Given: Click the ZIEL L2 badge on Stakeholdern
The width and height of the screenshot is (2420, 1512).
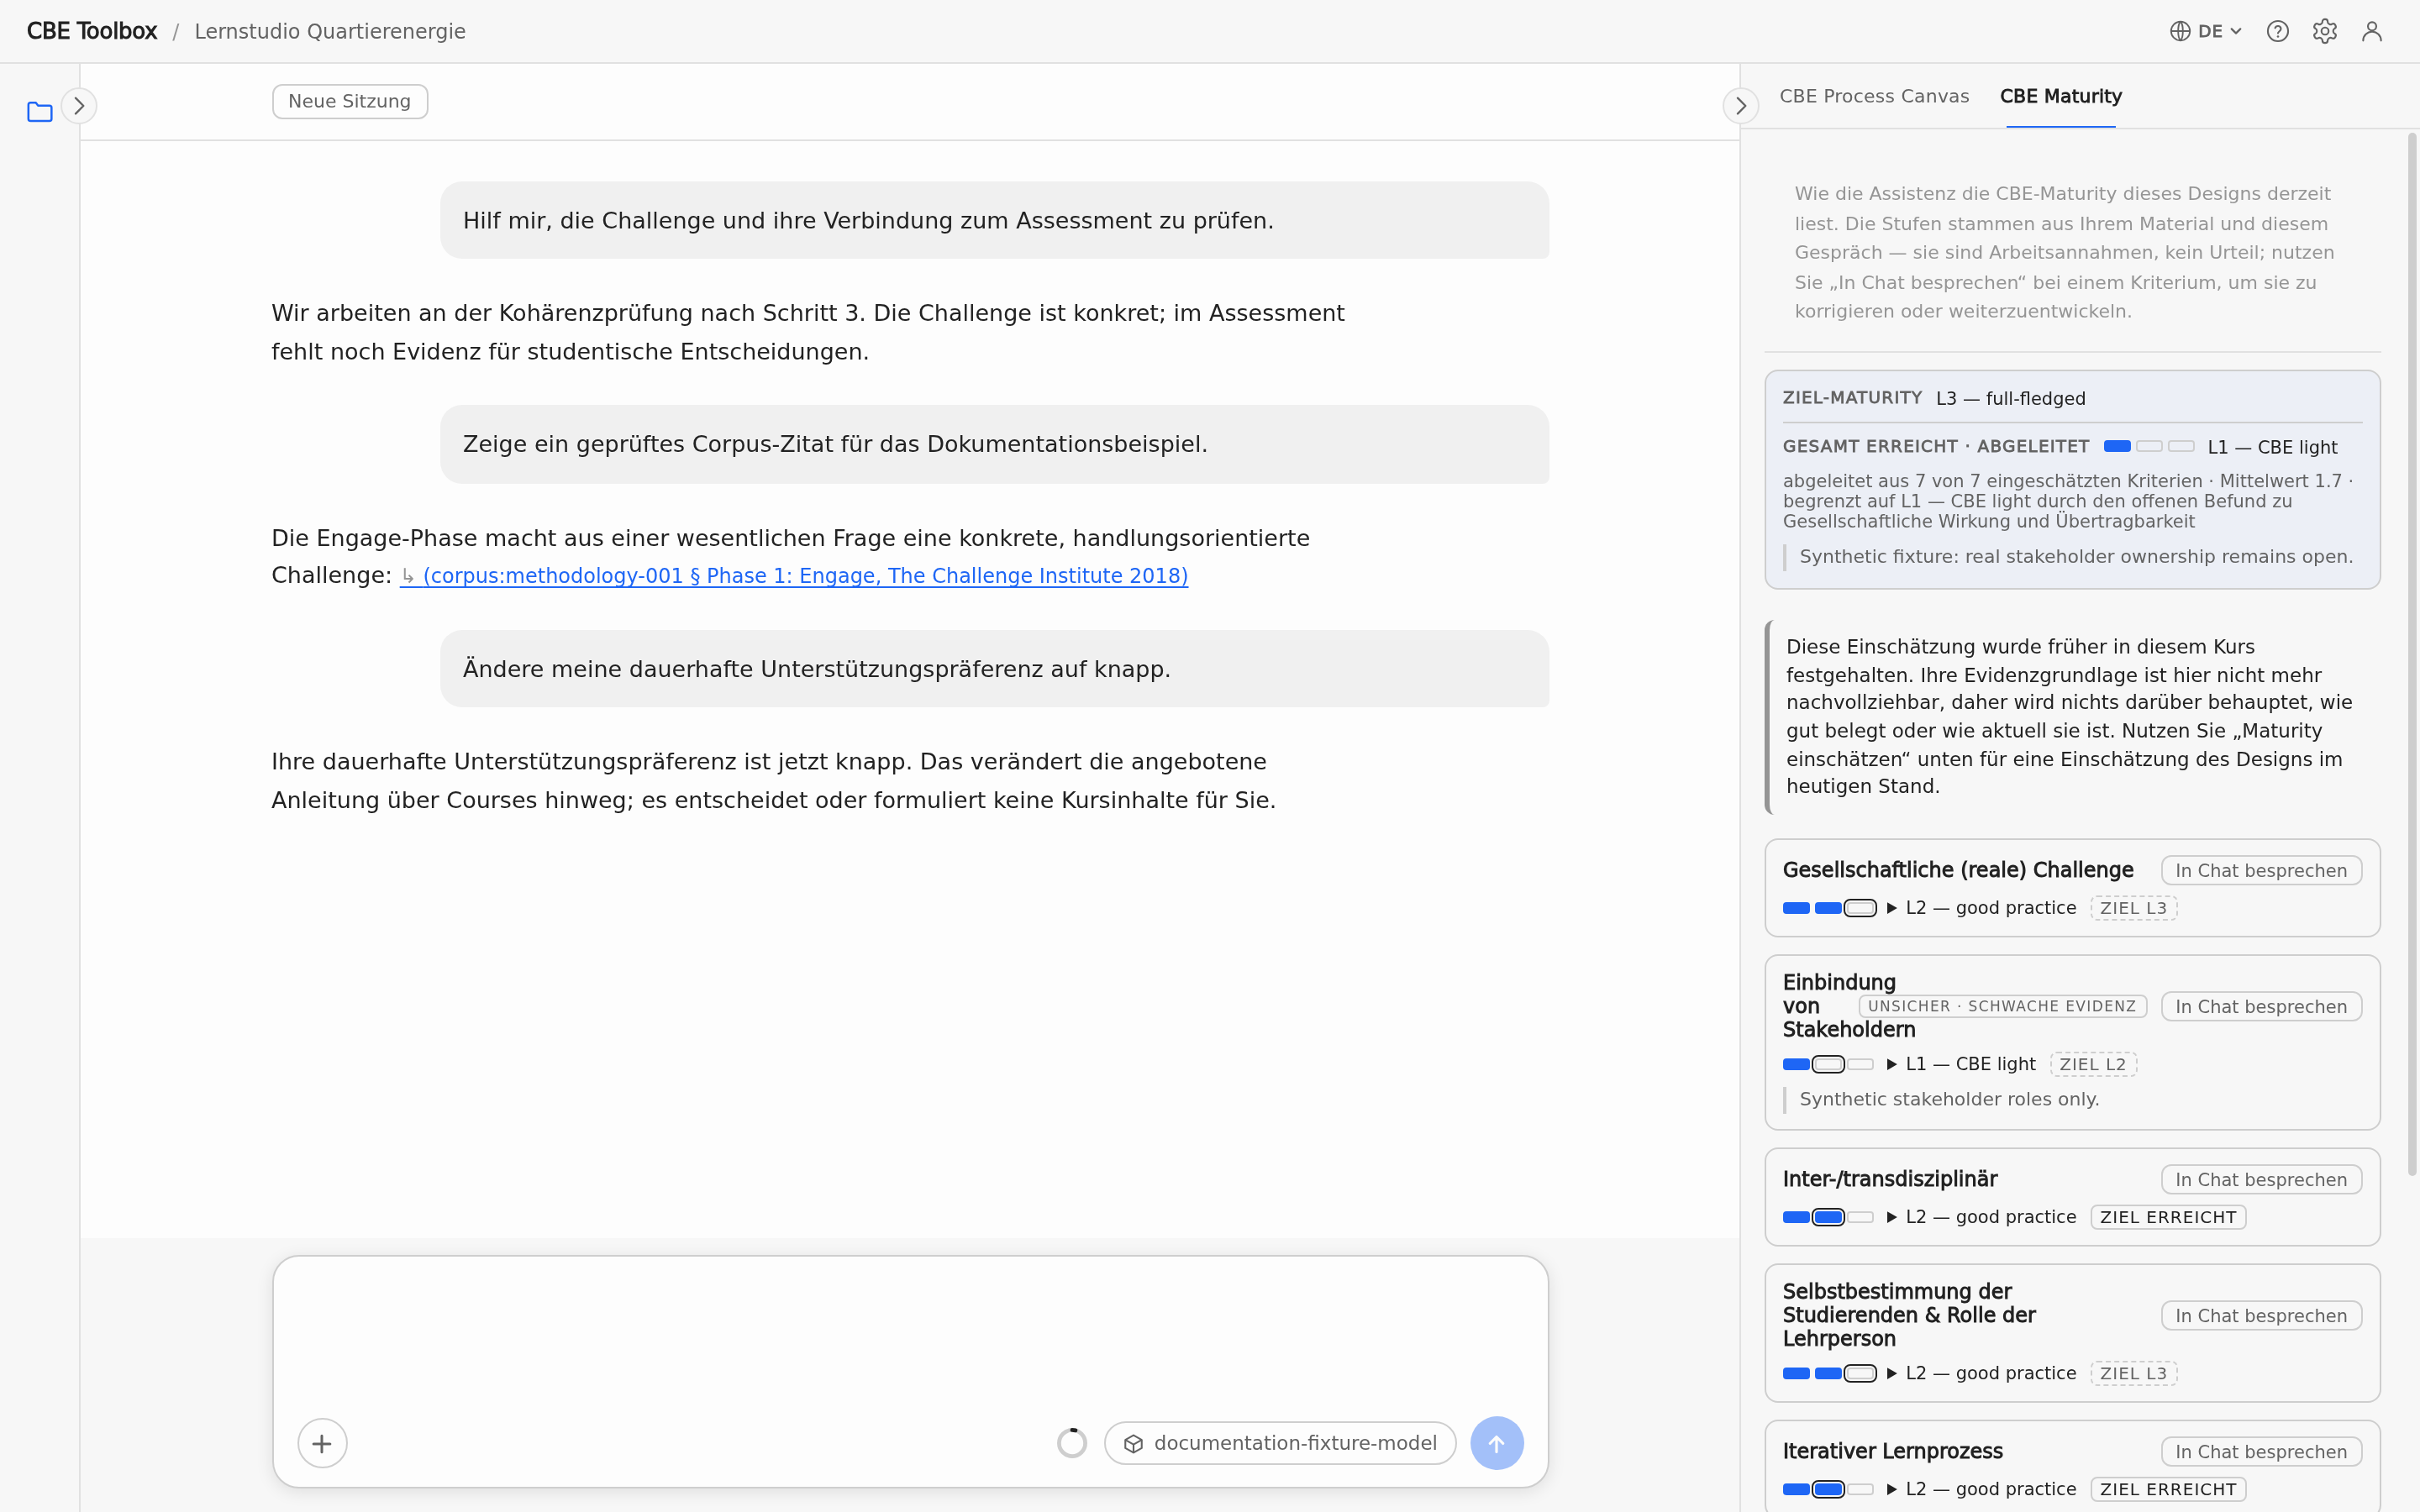Looking at the screenshot, I should (2093, 1064).
